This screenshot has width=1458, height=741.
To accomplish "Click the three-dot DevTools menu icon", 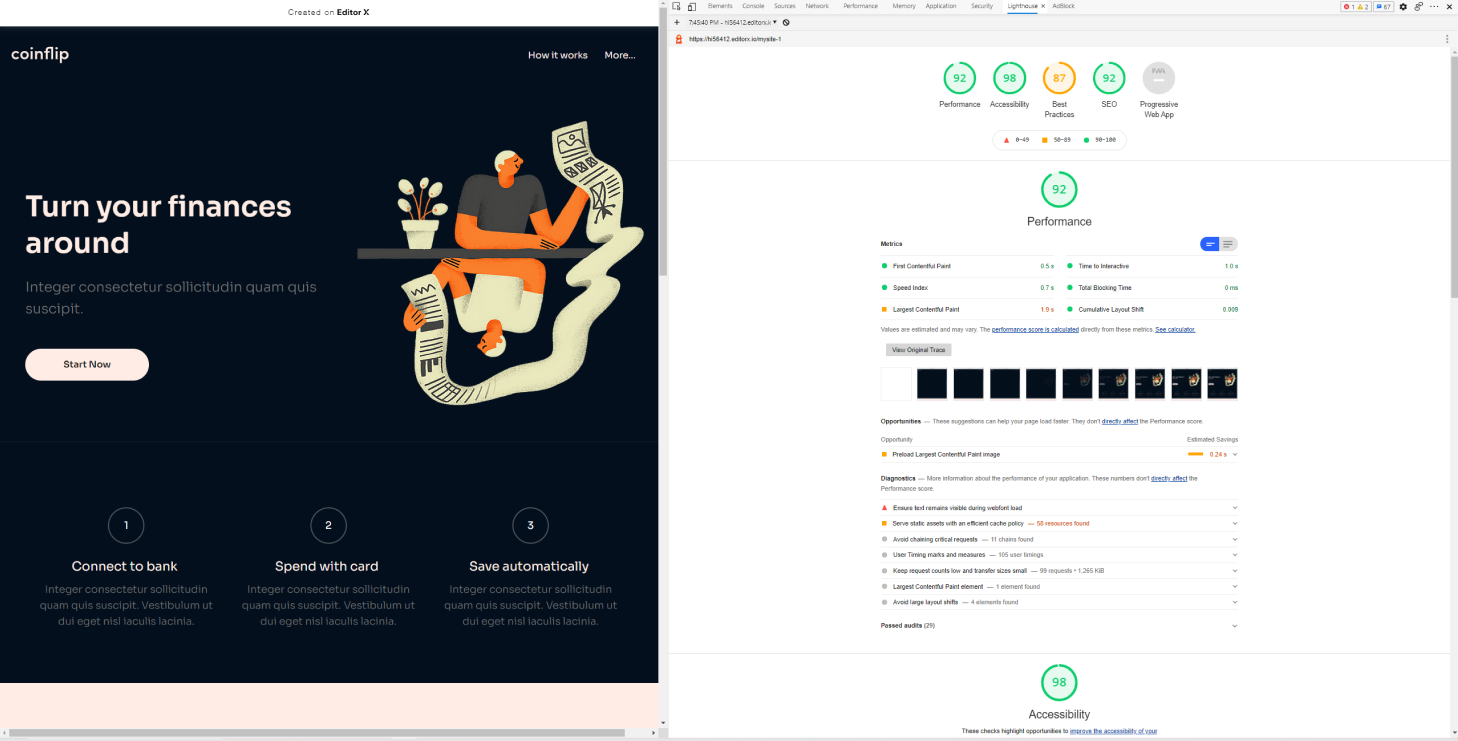I will [x=1434, y=6].
